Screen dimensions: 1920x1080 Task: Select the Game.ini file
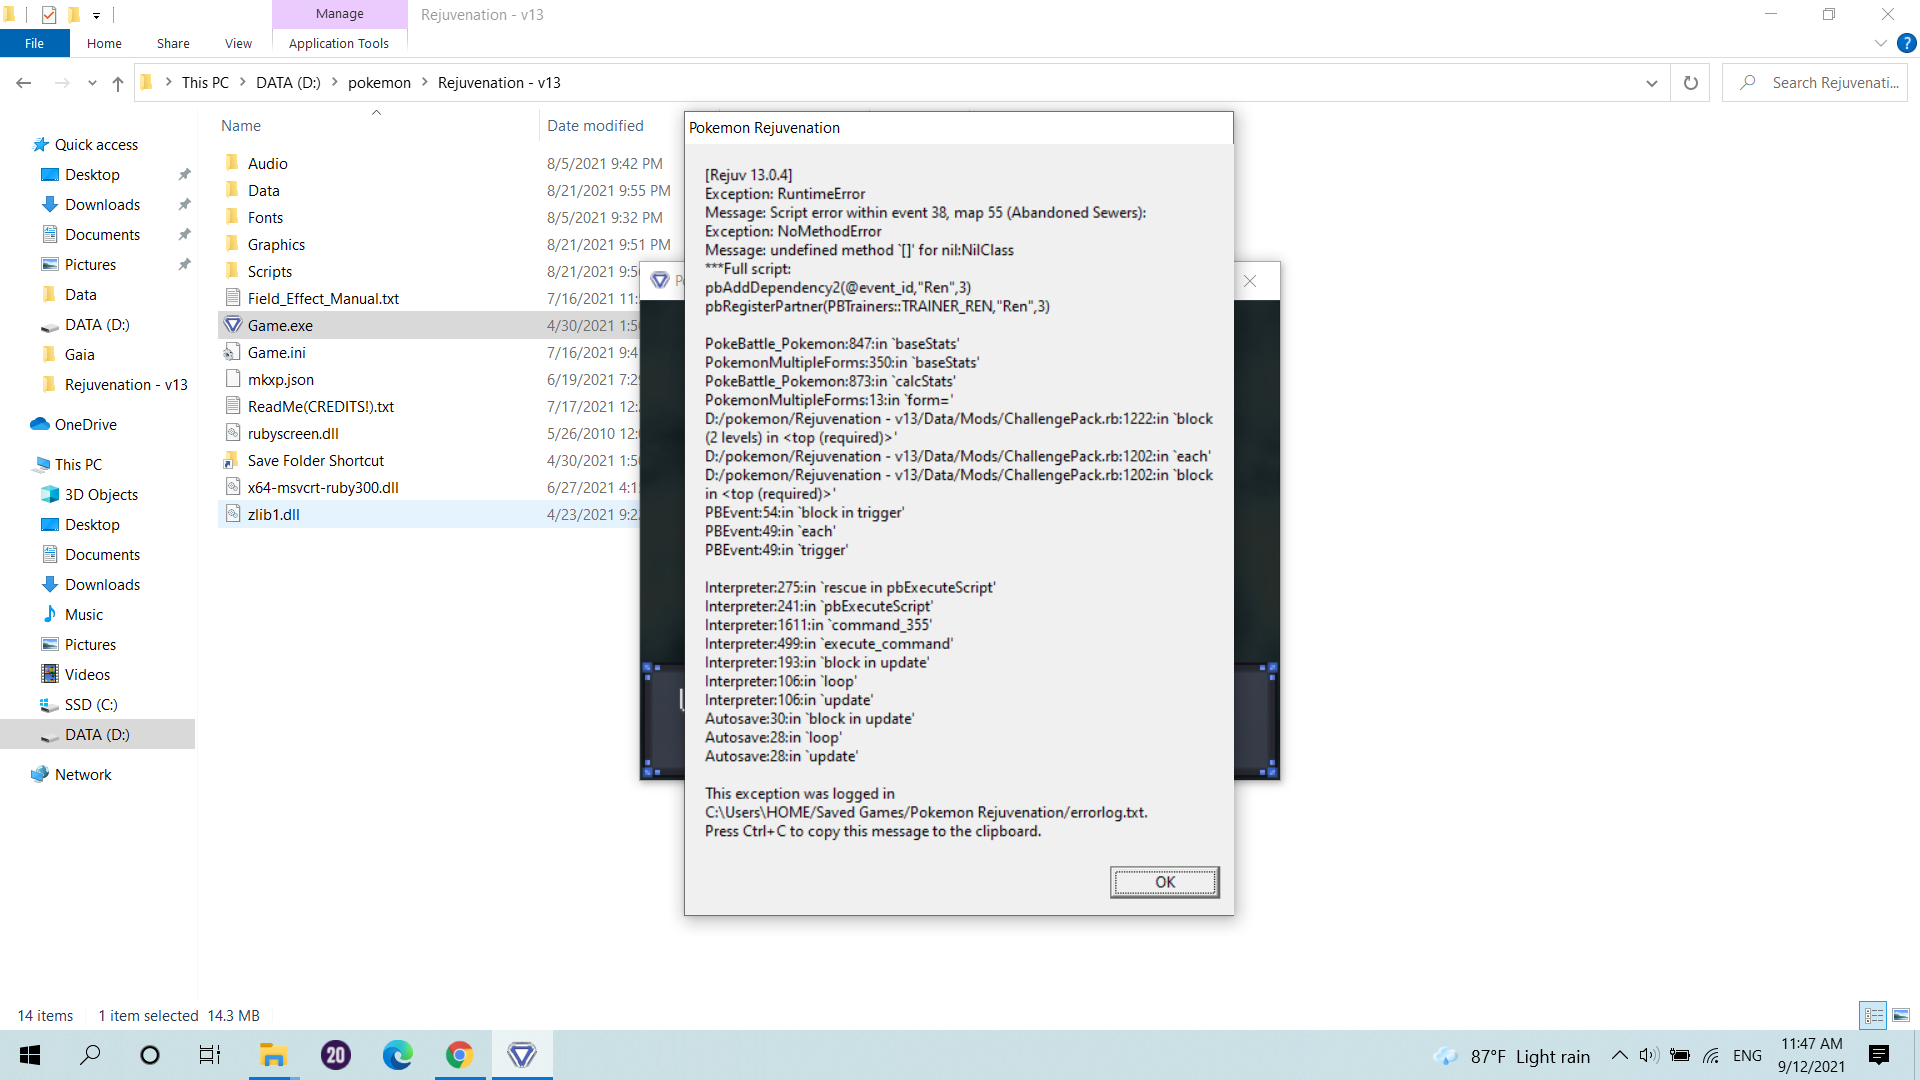[x=276, y=353]
